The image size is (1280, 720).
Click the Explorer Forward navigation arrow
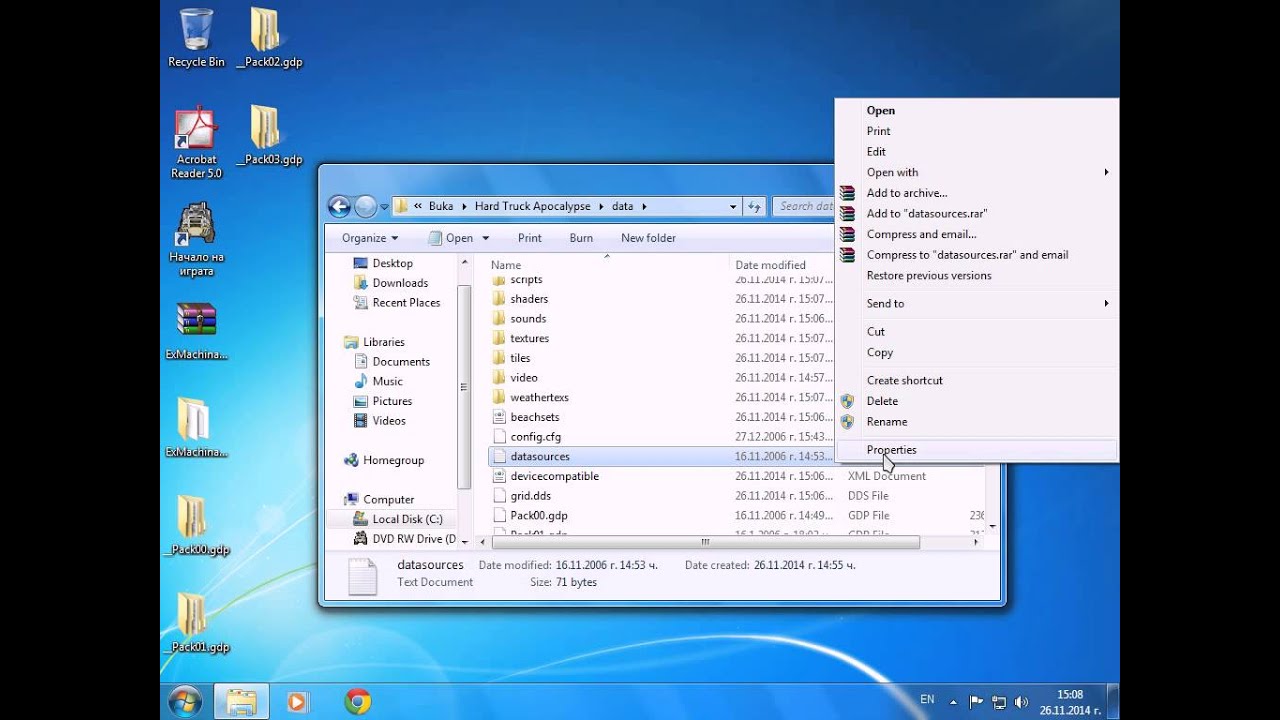(x=365, y=207)
